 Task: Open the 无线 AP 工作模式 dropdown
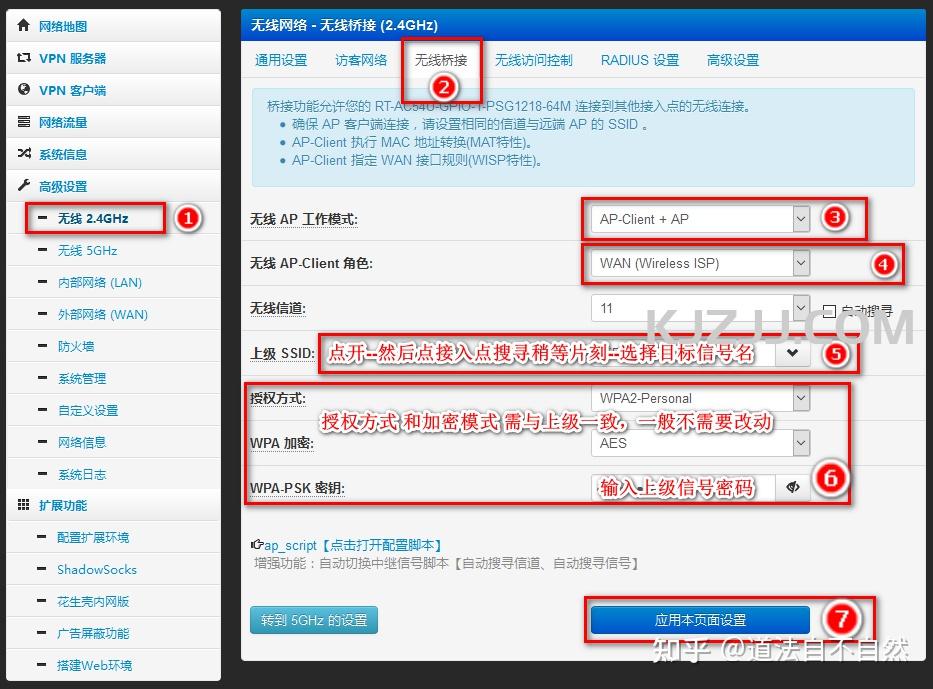click(x=700, y=219)
